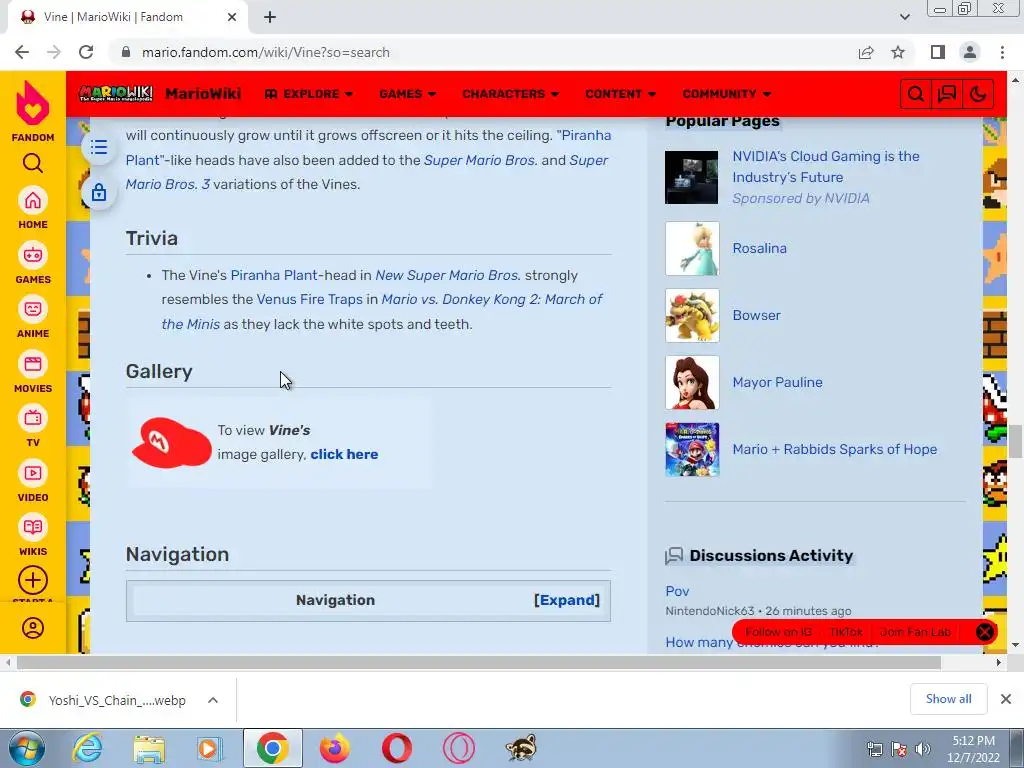
Task: Open the table of contents list icon
Action: (99, 148)
